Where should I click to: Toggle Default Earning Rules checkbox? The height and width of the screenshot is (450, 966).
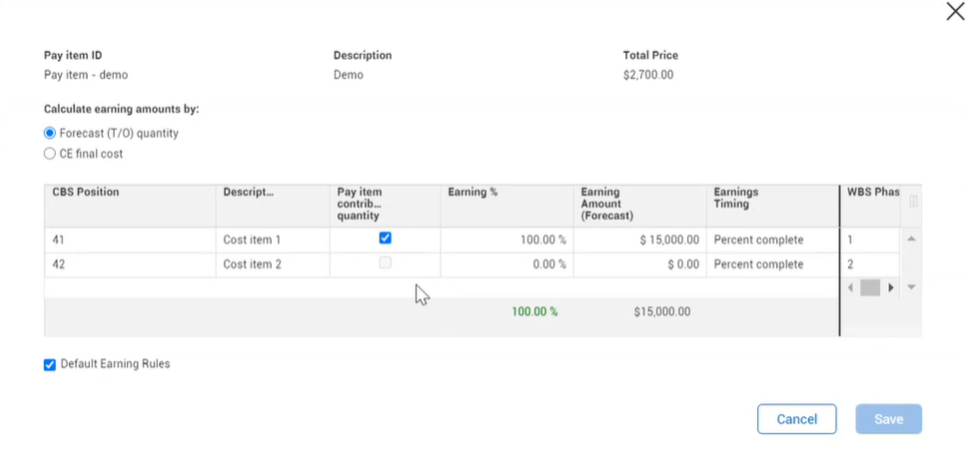coord(50,365)
